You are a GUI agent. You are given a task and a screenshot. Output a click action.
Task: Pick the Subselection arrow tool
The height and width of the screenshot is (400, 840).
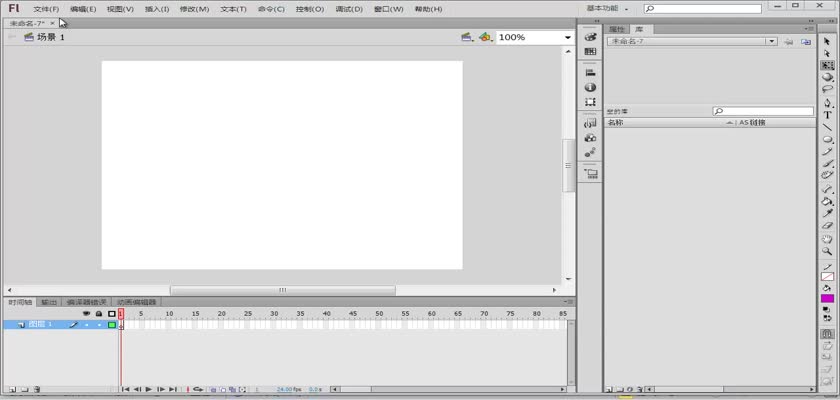coord(827,53)
